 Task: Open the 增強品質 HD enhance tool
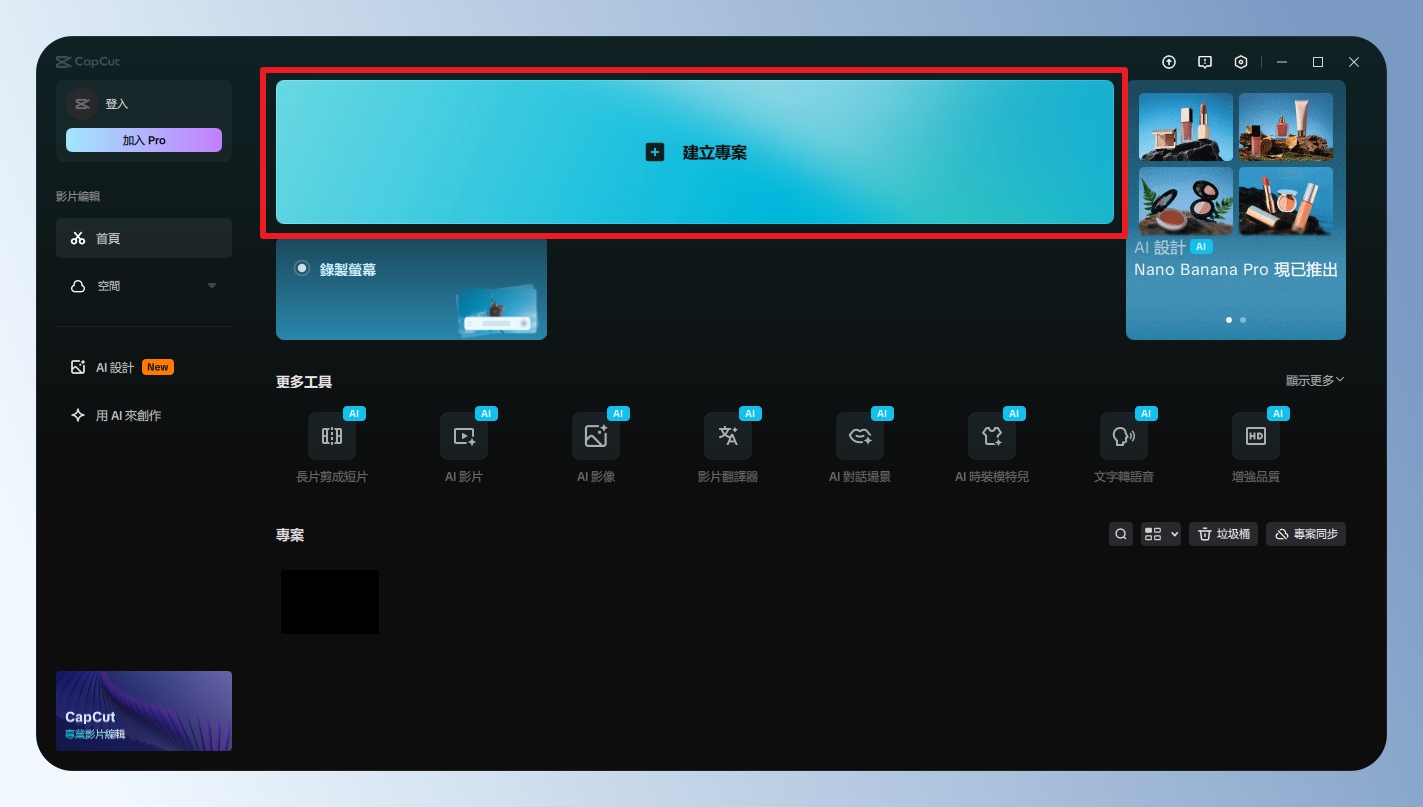coord(1256,436)
